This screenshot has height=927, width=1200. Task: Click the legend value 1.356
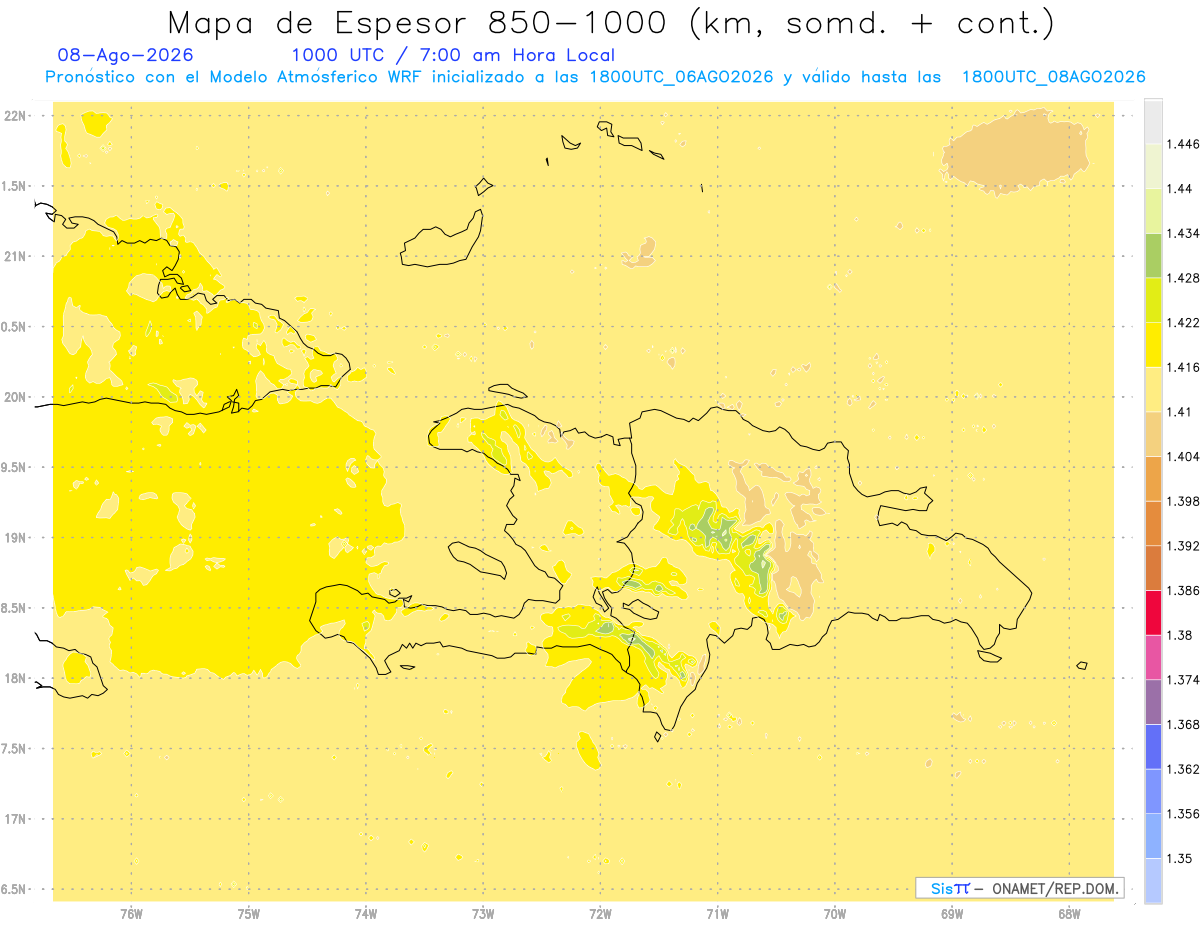(x=1182, y=814)
